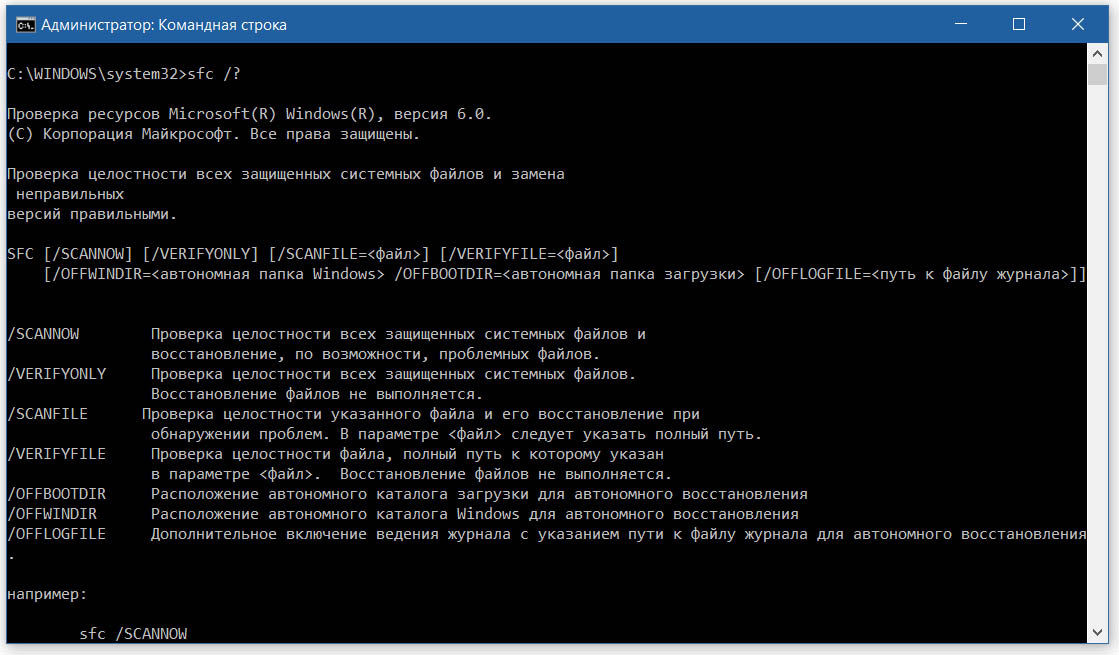1119x655 pixels.
Task: Close the Администратор: Командная строка window
Action: [x=1073, y=25]
